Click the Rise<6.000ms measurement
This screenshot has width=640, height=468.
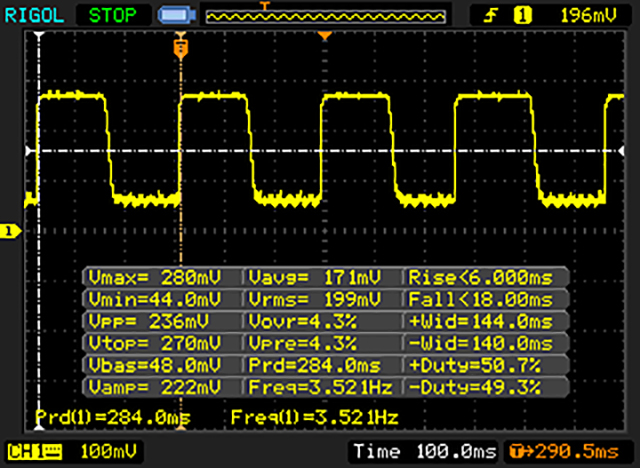(481, 278)
